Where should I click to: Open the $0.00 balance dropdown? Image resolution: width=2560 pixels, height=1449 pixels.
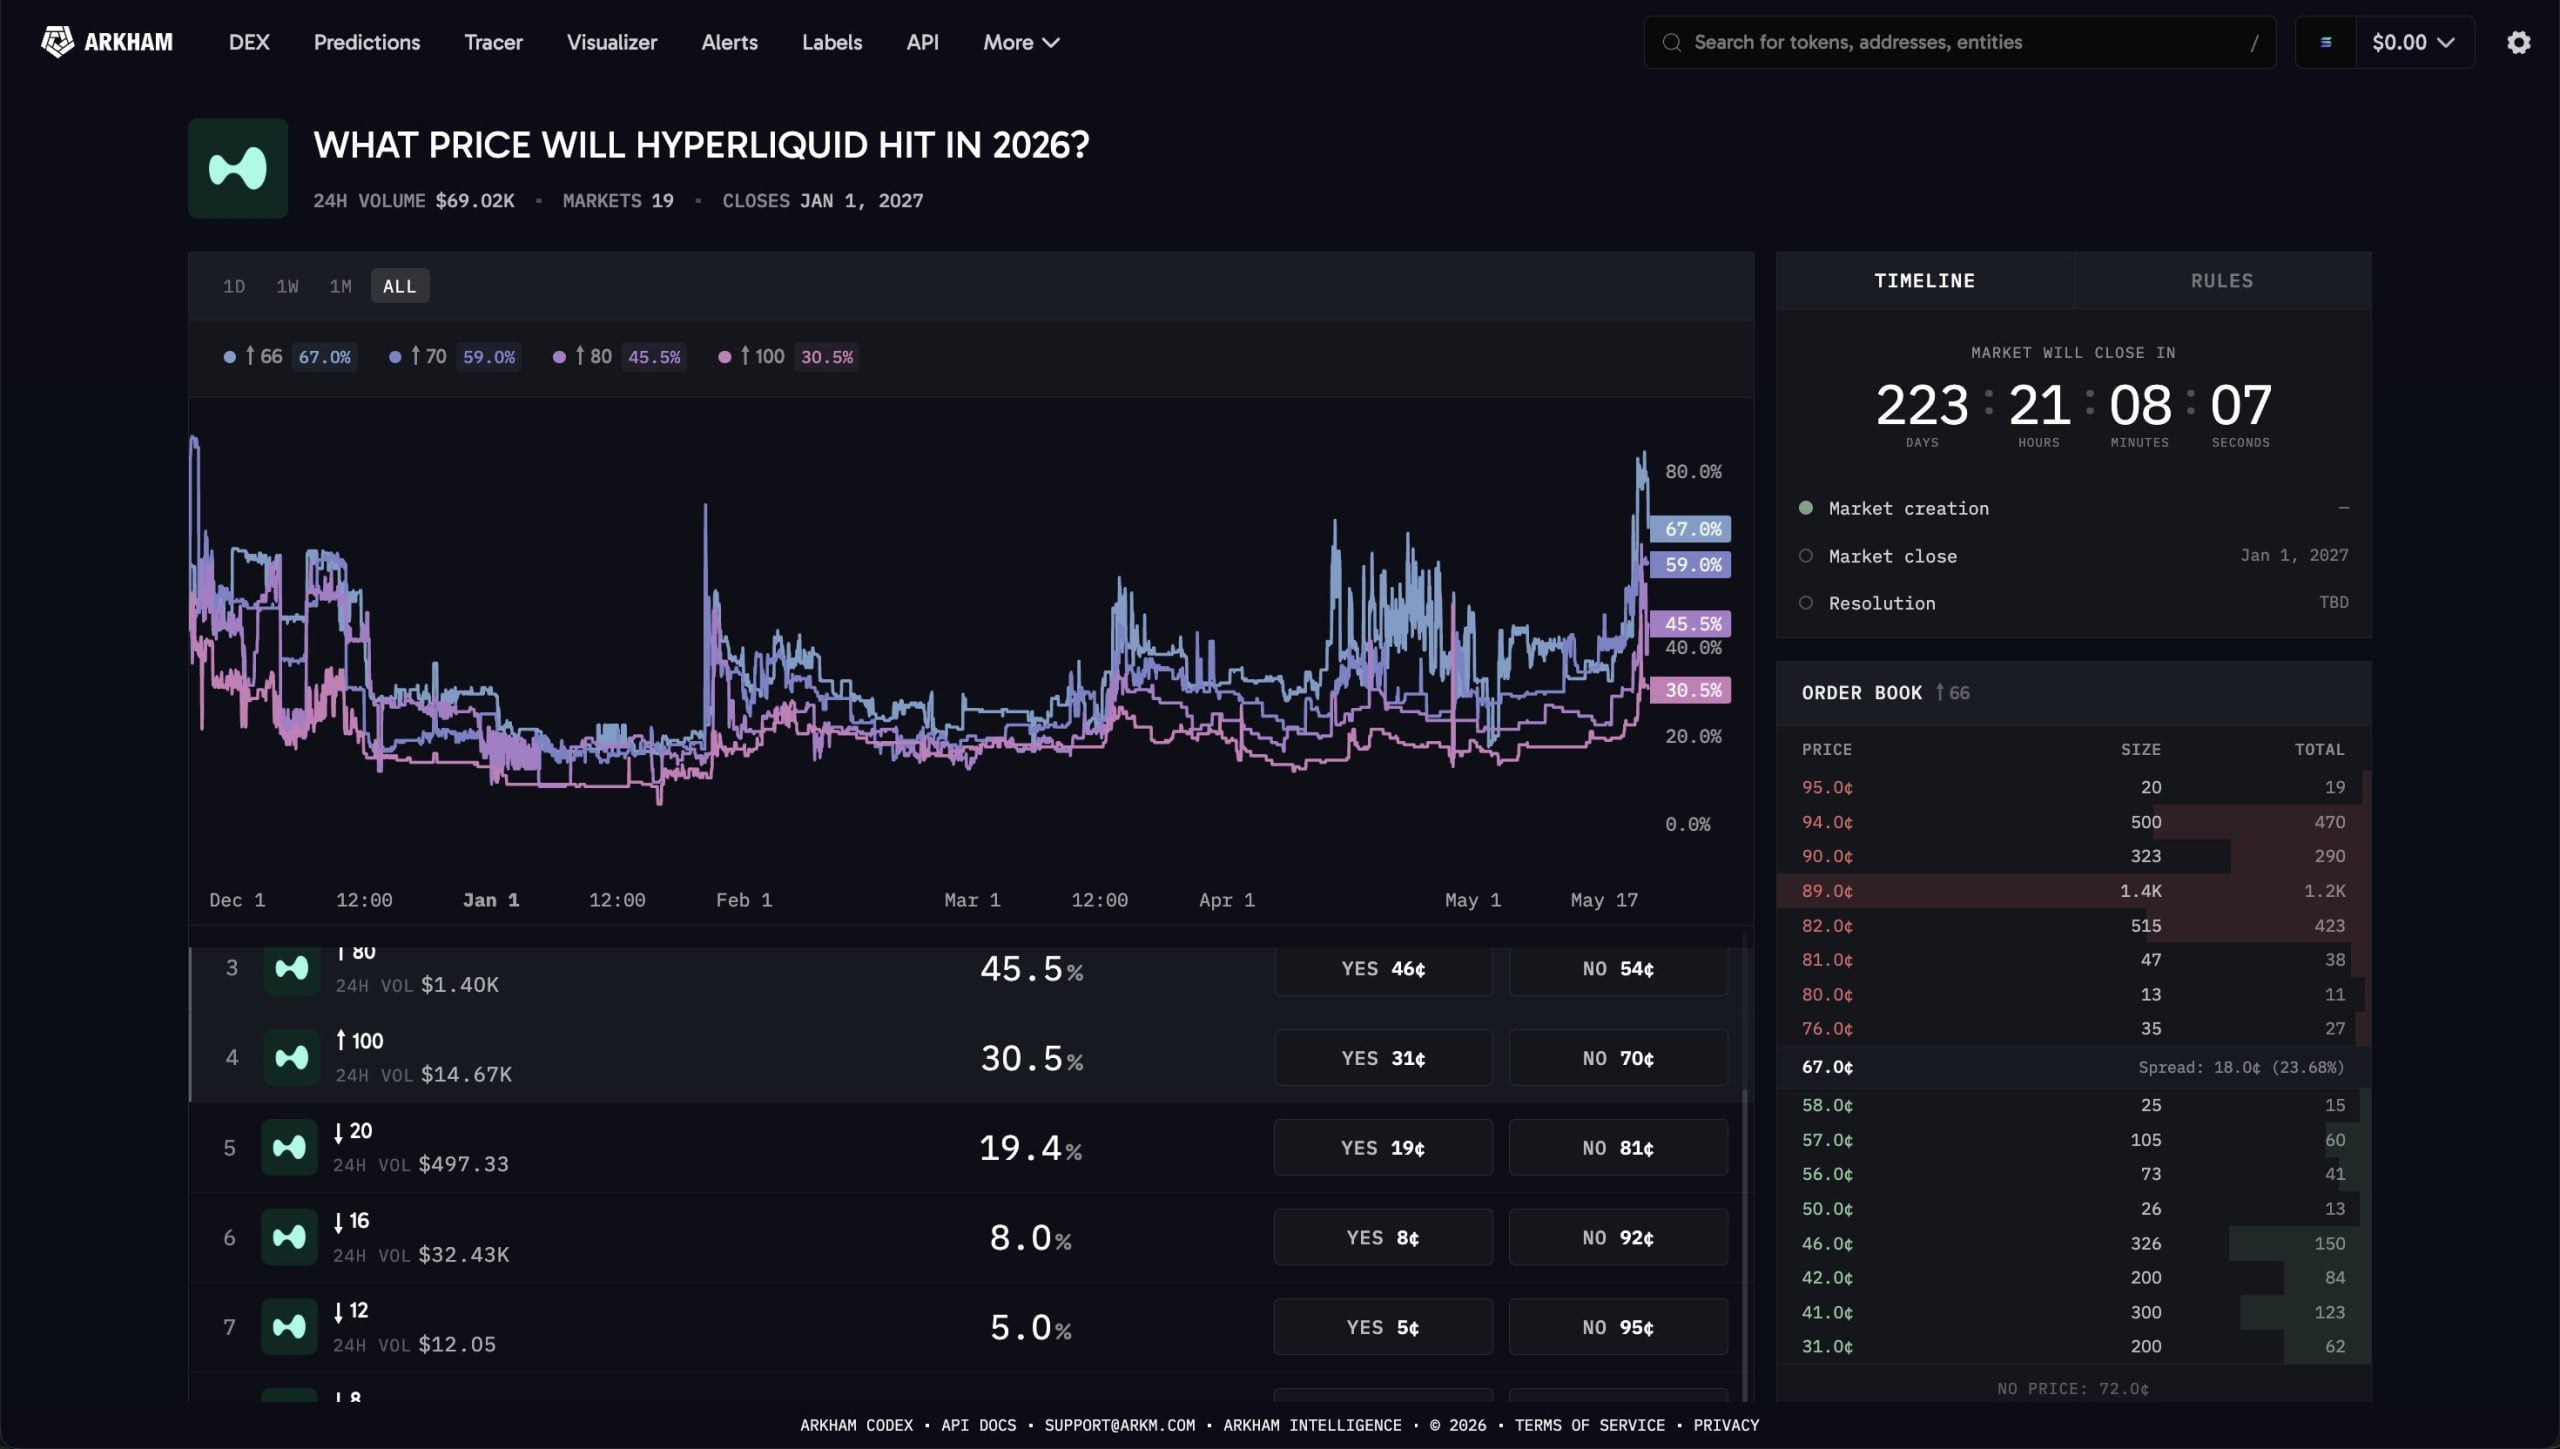pyautogui.click(x=2413, y=42)
